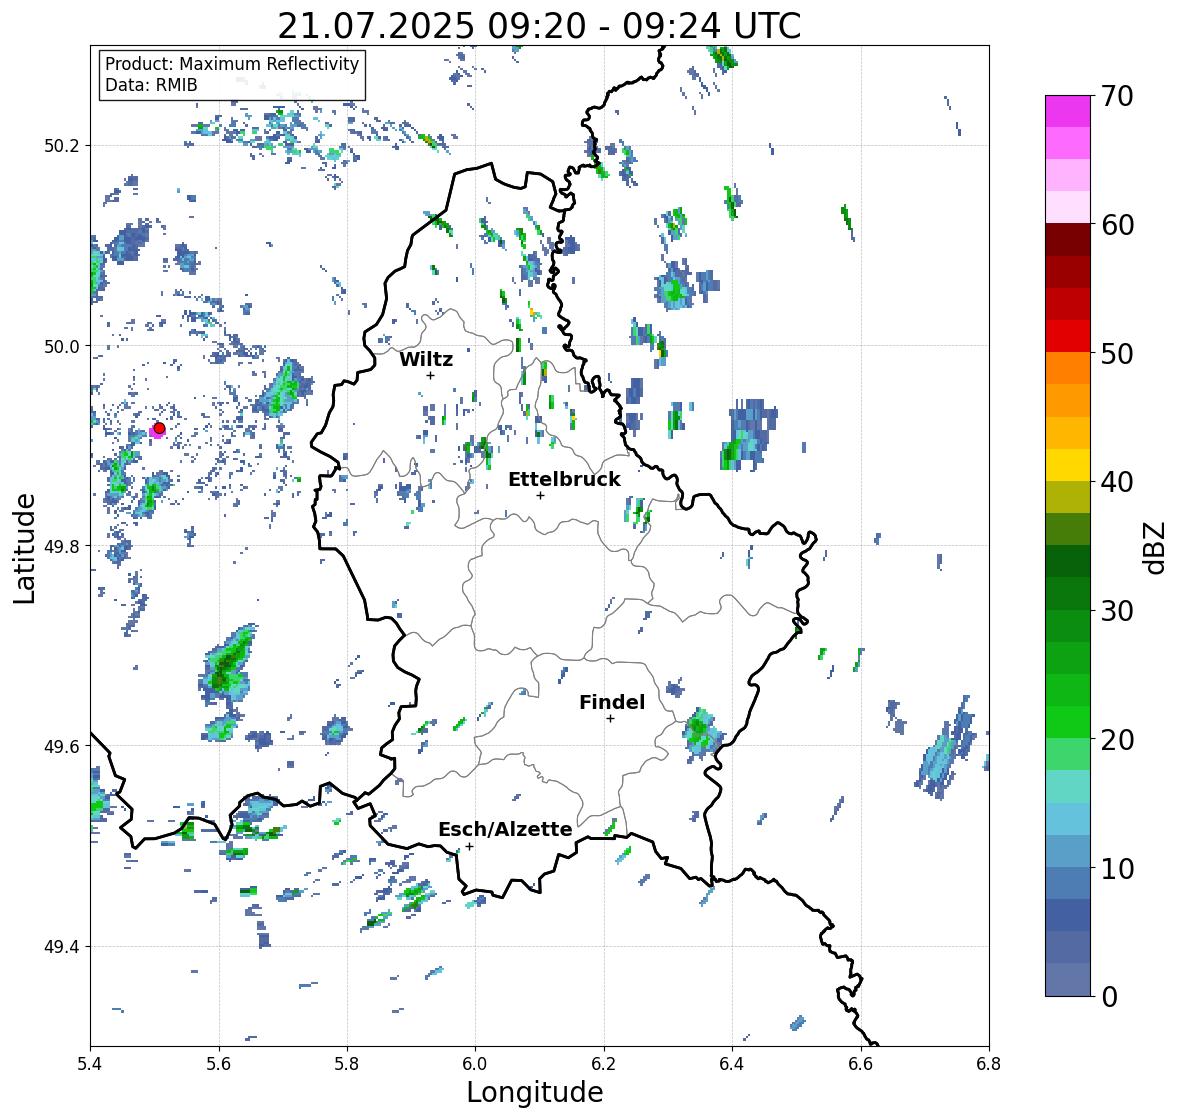The width and height of the screenshot is (1179, 1117).
Task: Click the magenta band at top of colorbar
Action: tap(1068, 111)
